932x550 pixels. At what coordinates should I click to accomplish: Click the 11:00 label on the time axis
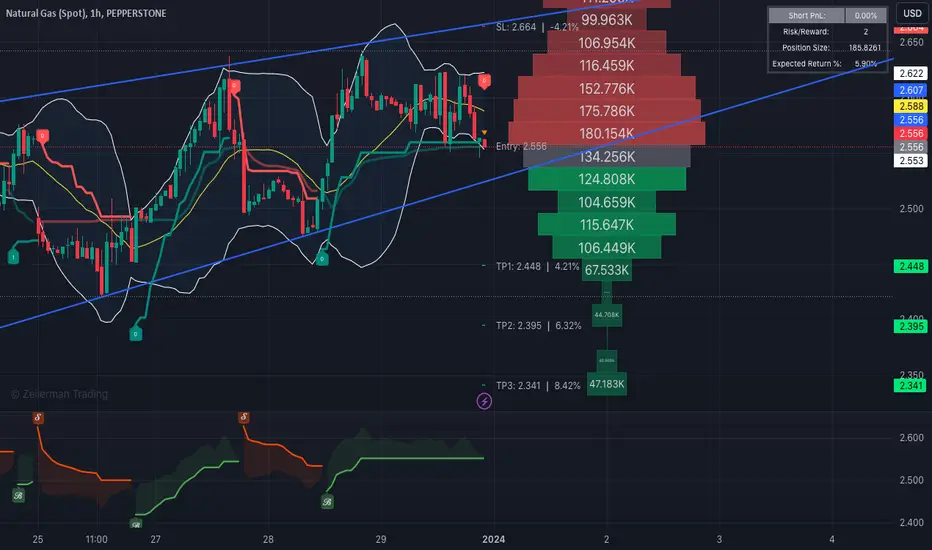coord(96,539)
